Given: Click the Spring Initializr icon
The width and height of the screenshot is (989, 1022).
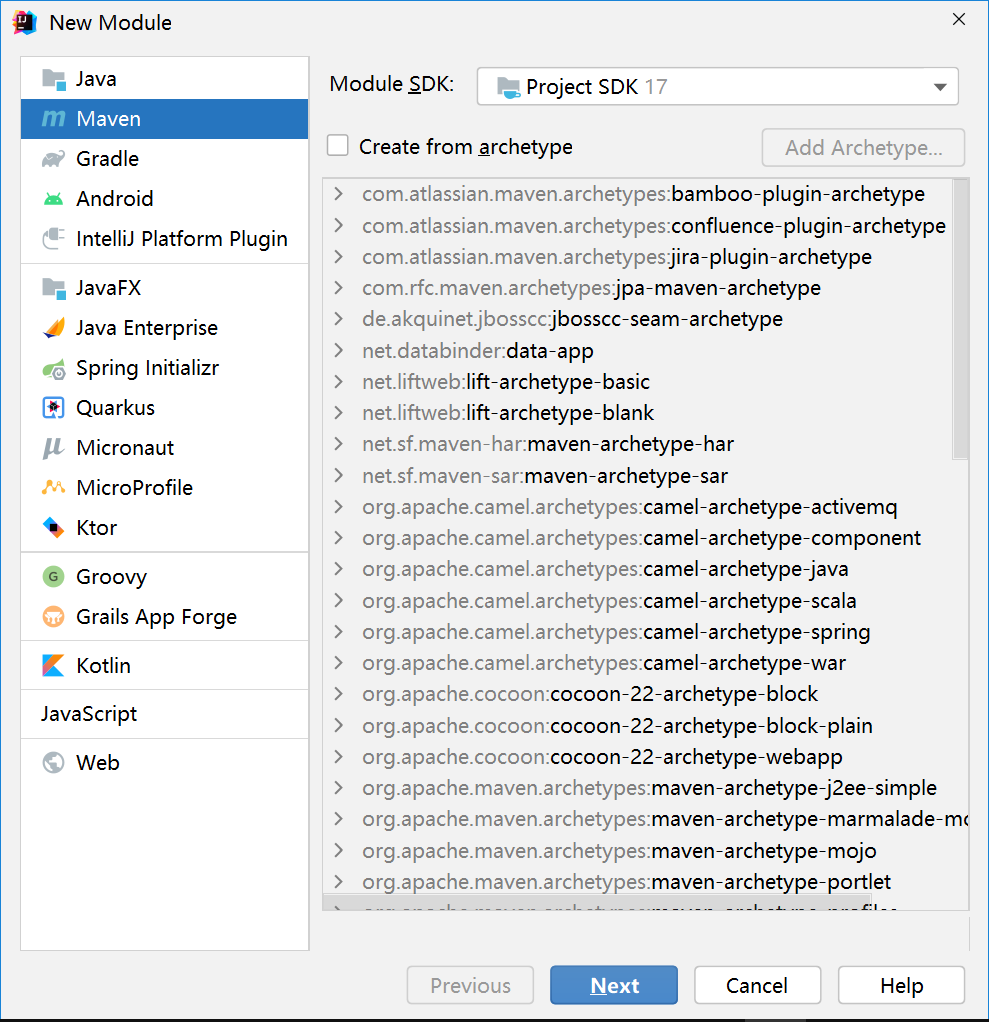Looking at the screenshot, I should [53, 368].
